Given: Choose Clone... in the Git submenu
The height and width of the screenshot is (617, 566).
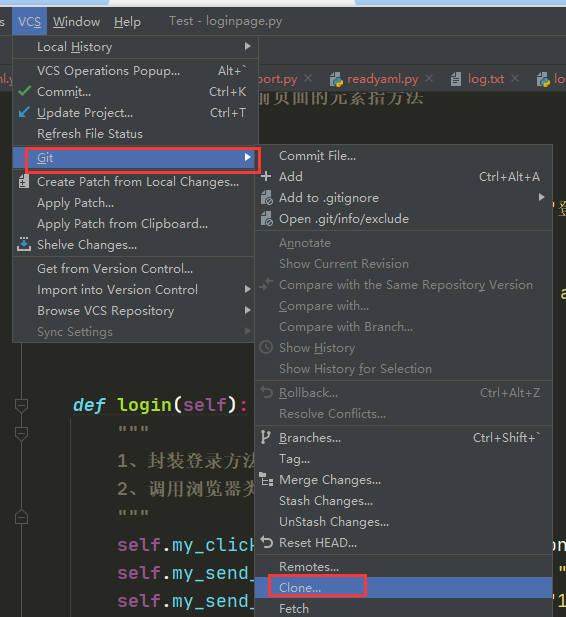Looking at the screenshot, I should point(404,587).
